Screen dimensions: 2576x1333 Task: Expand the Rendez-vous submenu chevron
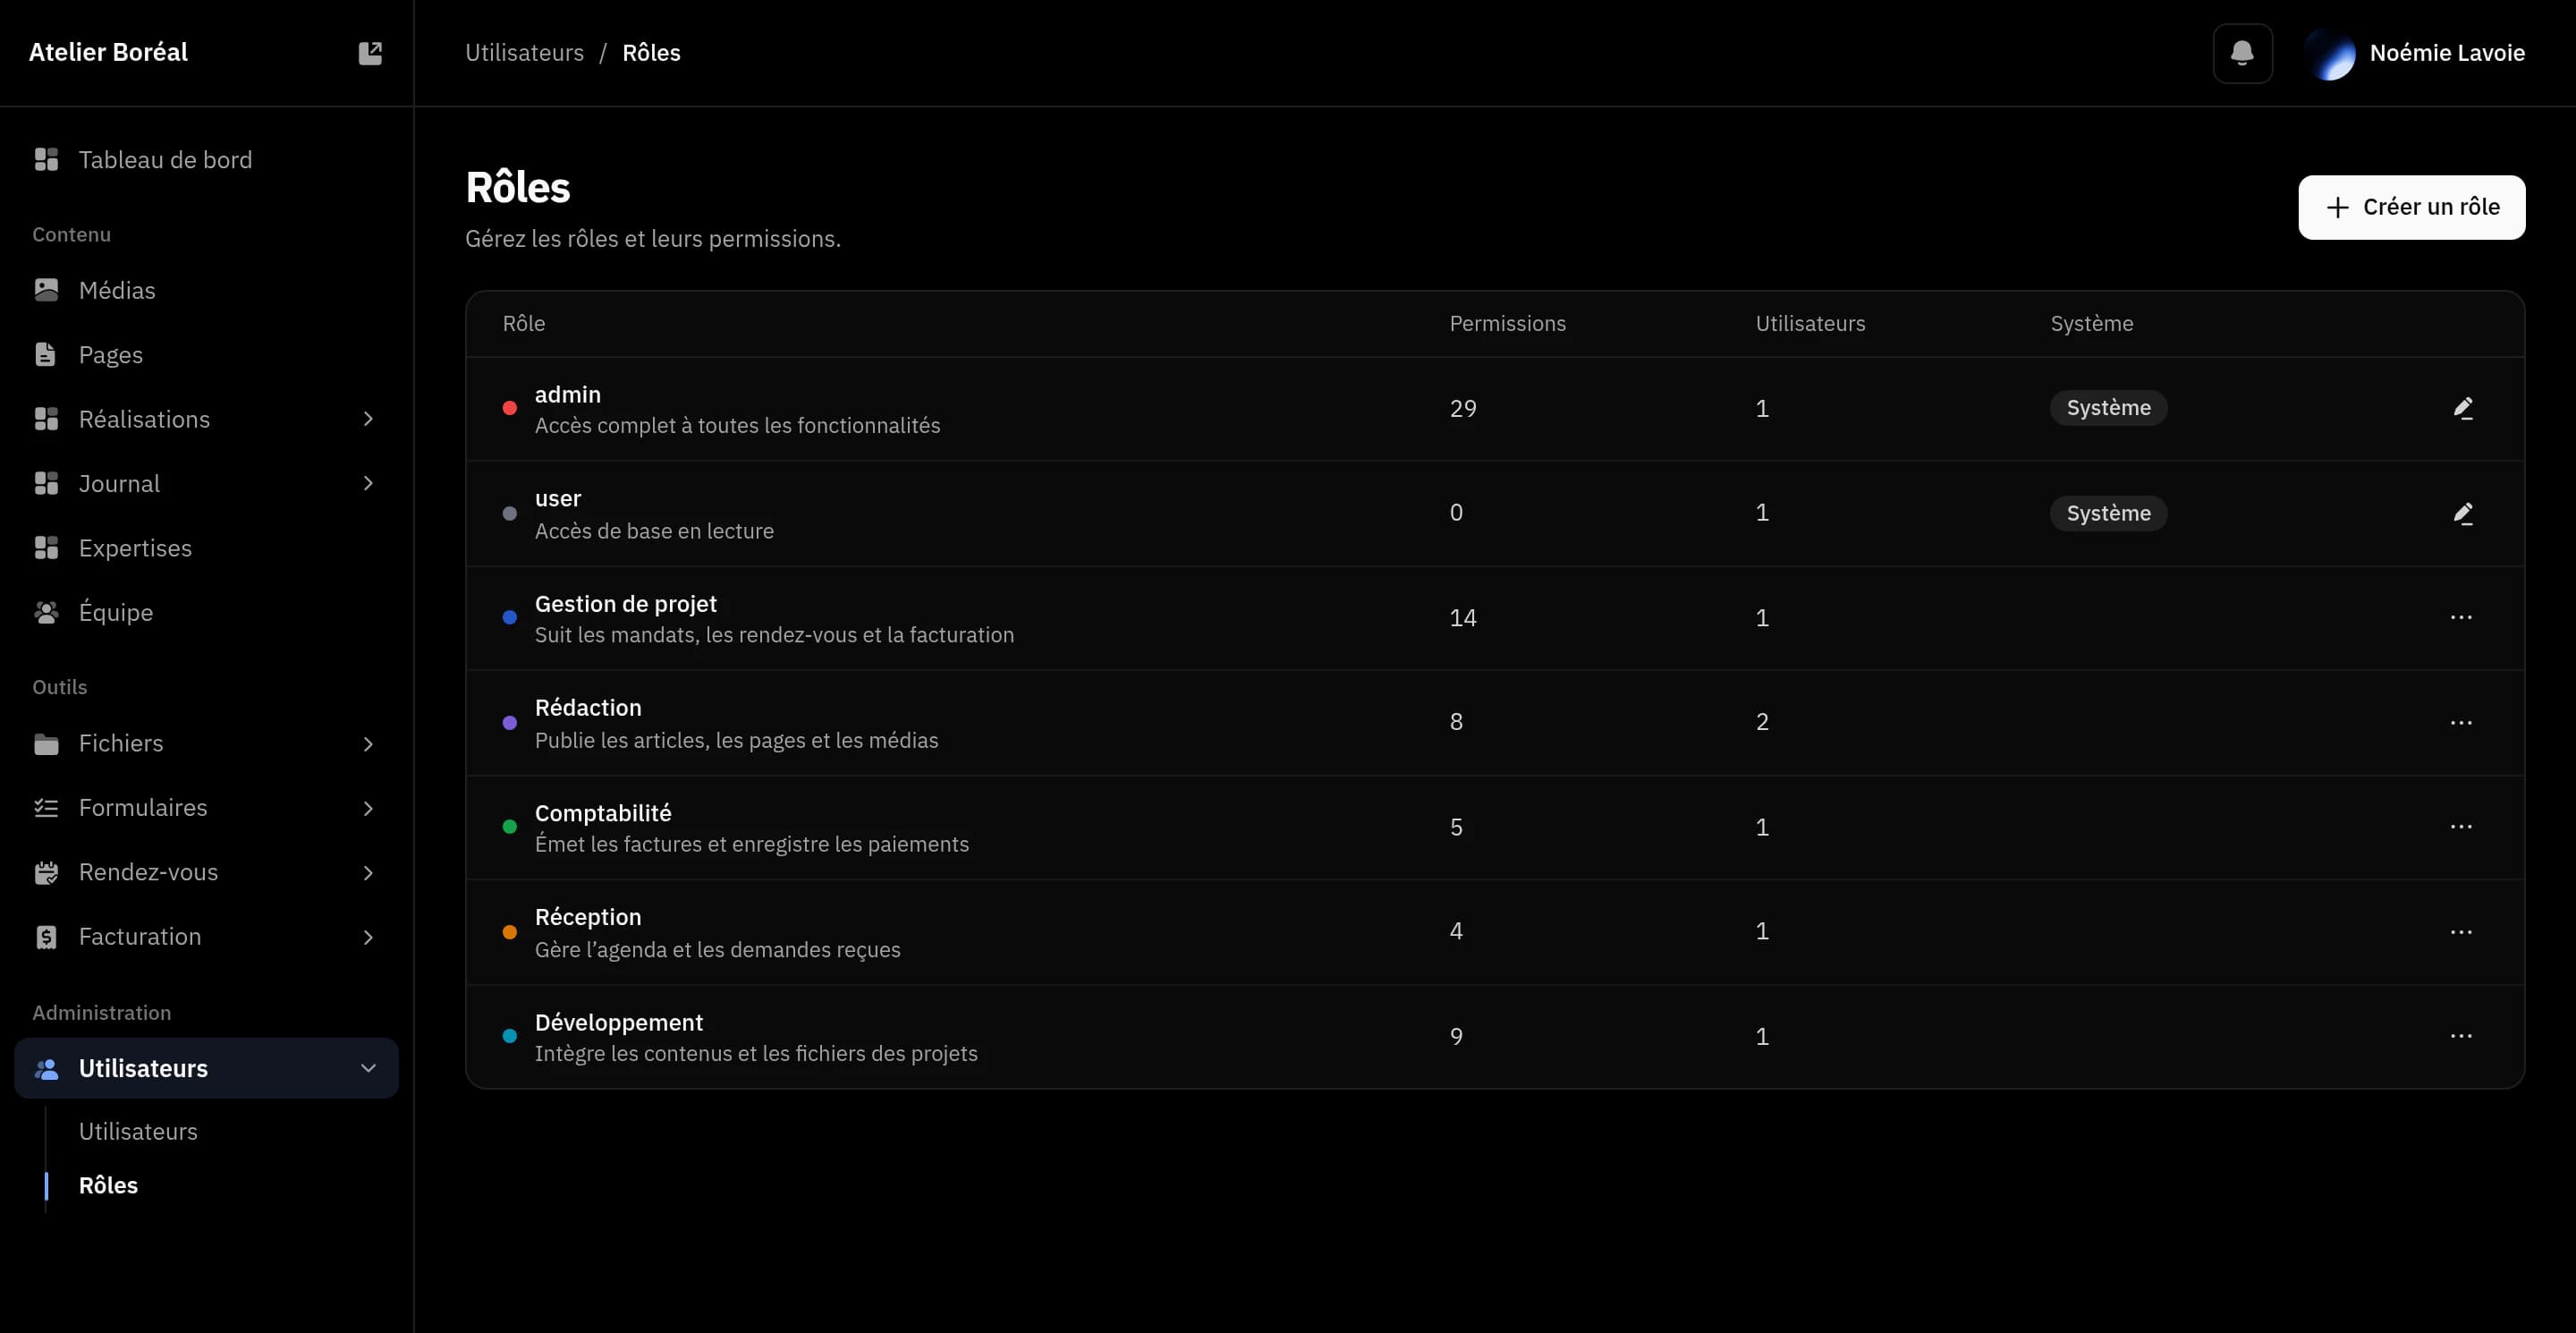point(368,872)
